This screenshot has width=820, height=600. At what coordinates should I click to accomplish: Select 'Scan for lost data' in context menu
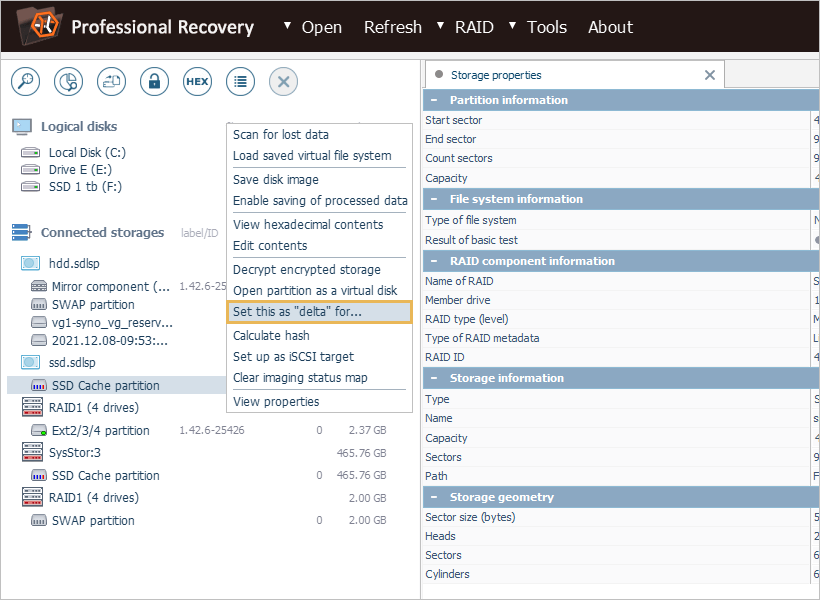pyautogui.click(x=281, y=135)
